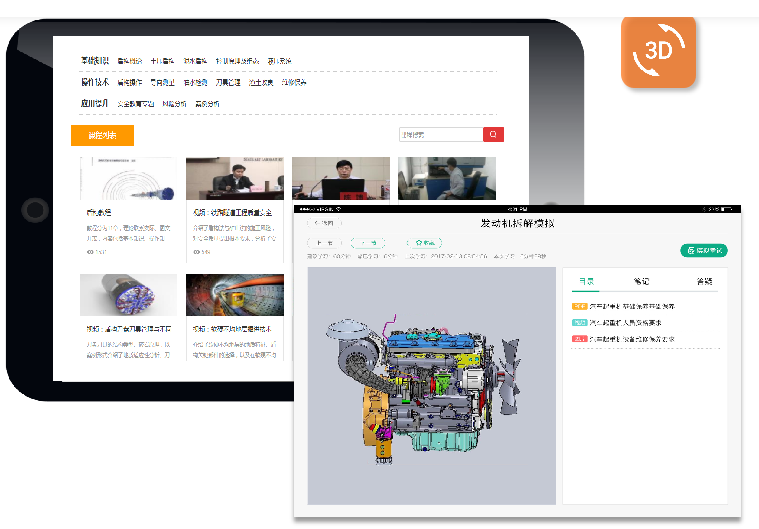Click the orange course list button
This screenshot has height=529, width=759.
(x=102, y=135)
